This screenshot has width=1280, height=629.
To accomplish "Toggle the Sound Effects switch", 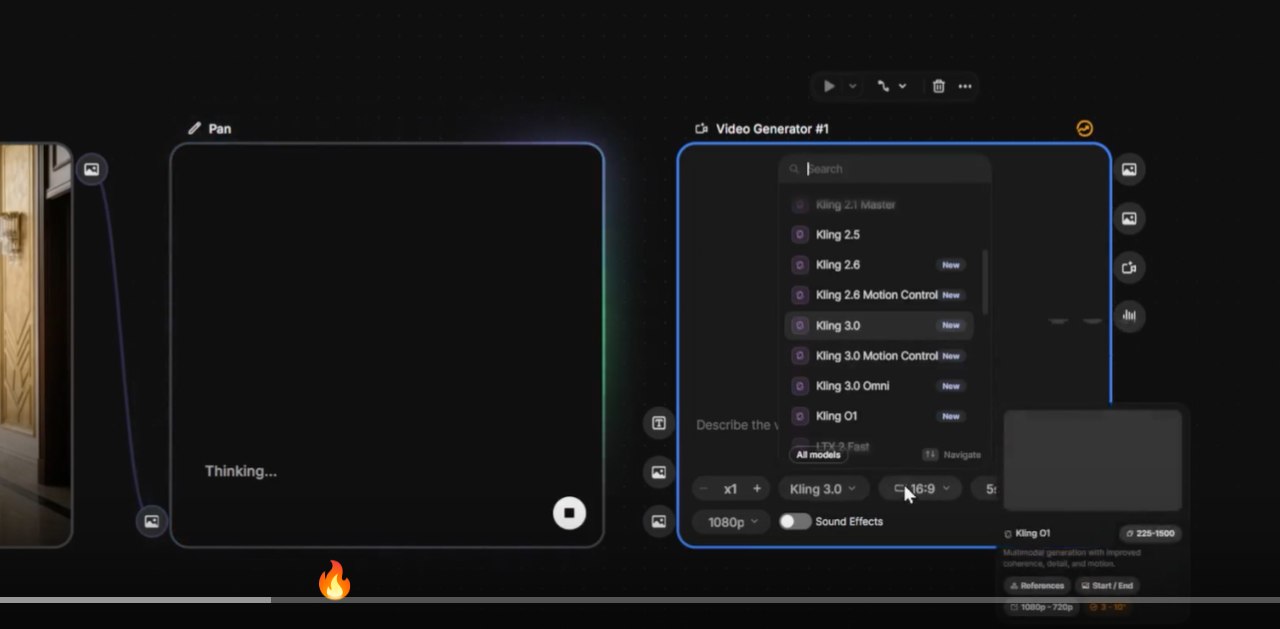I will 795,521.
